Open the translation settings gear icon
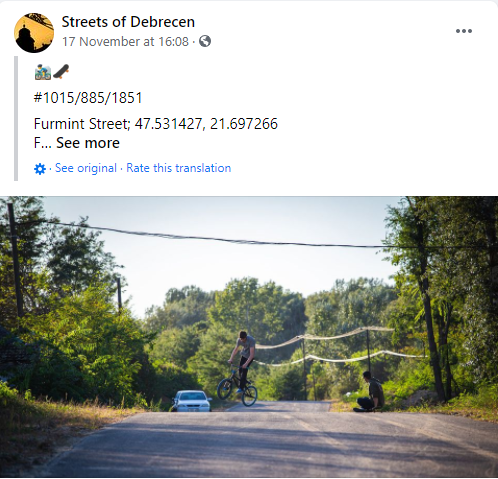 pos(40,169)
